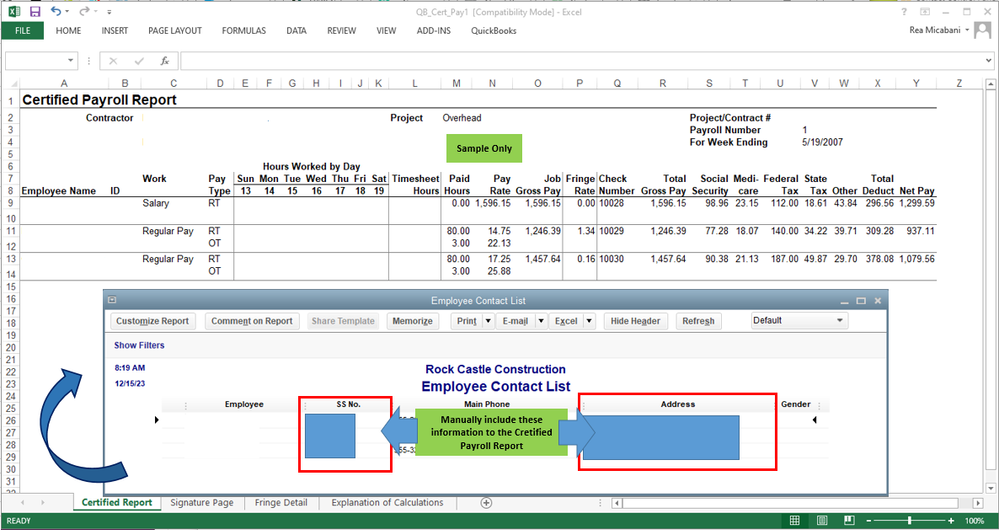Open the Excel export dropdown arrow

[589, 321]
